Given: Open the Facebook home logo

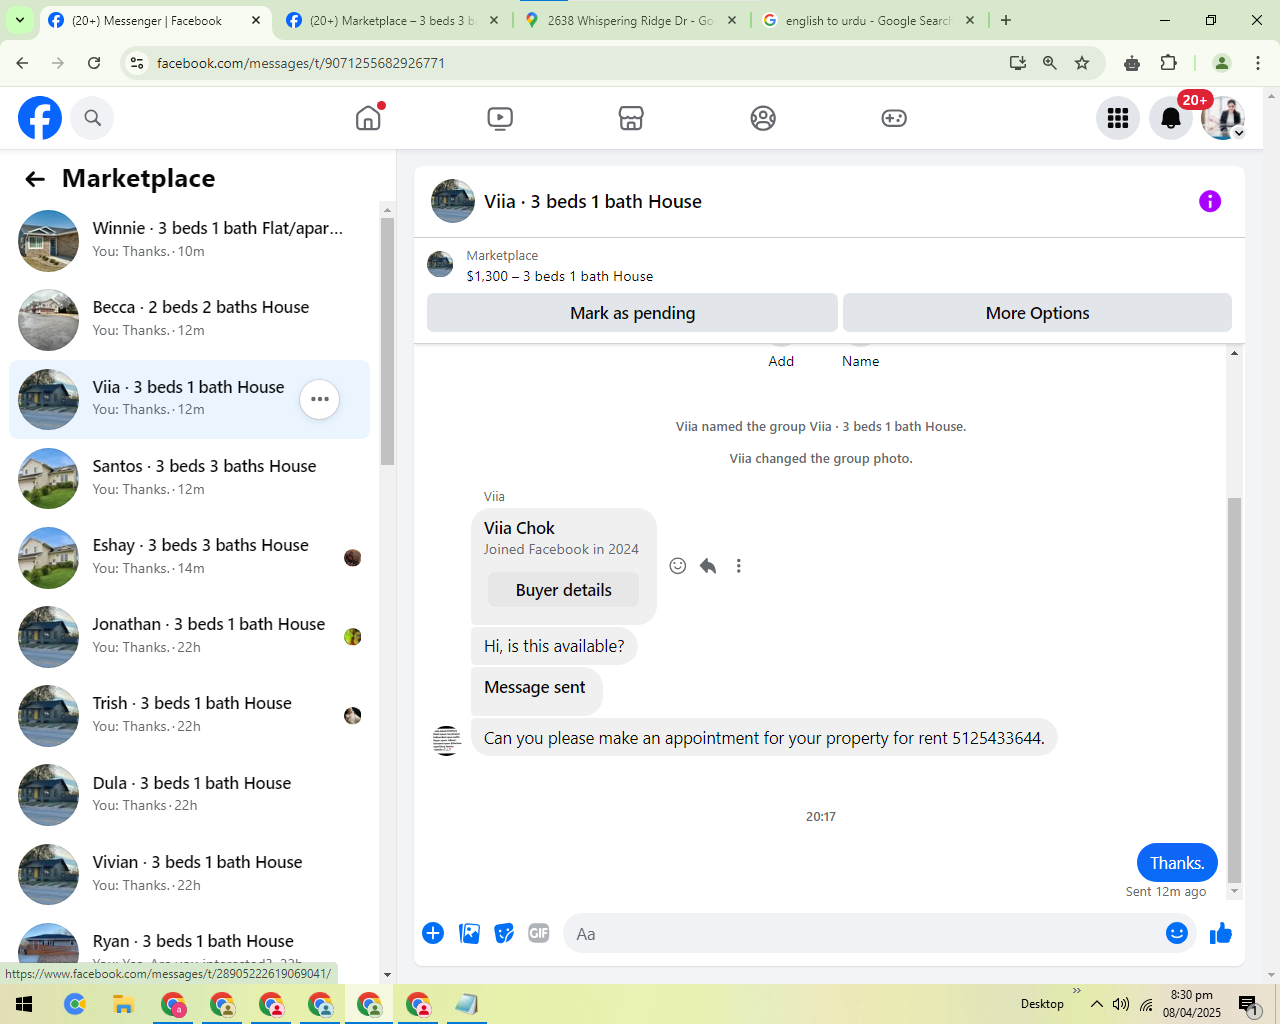Looking at the screenshot, I should (x=40, y=118).
